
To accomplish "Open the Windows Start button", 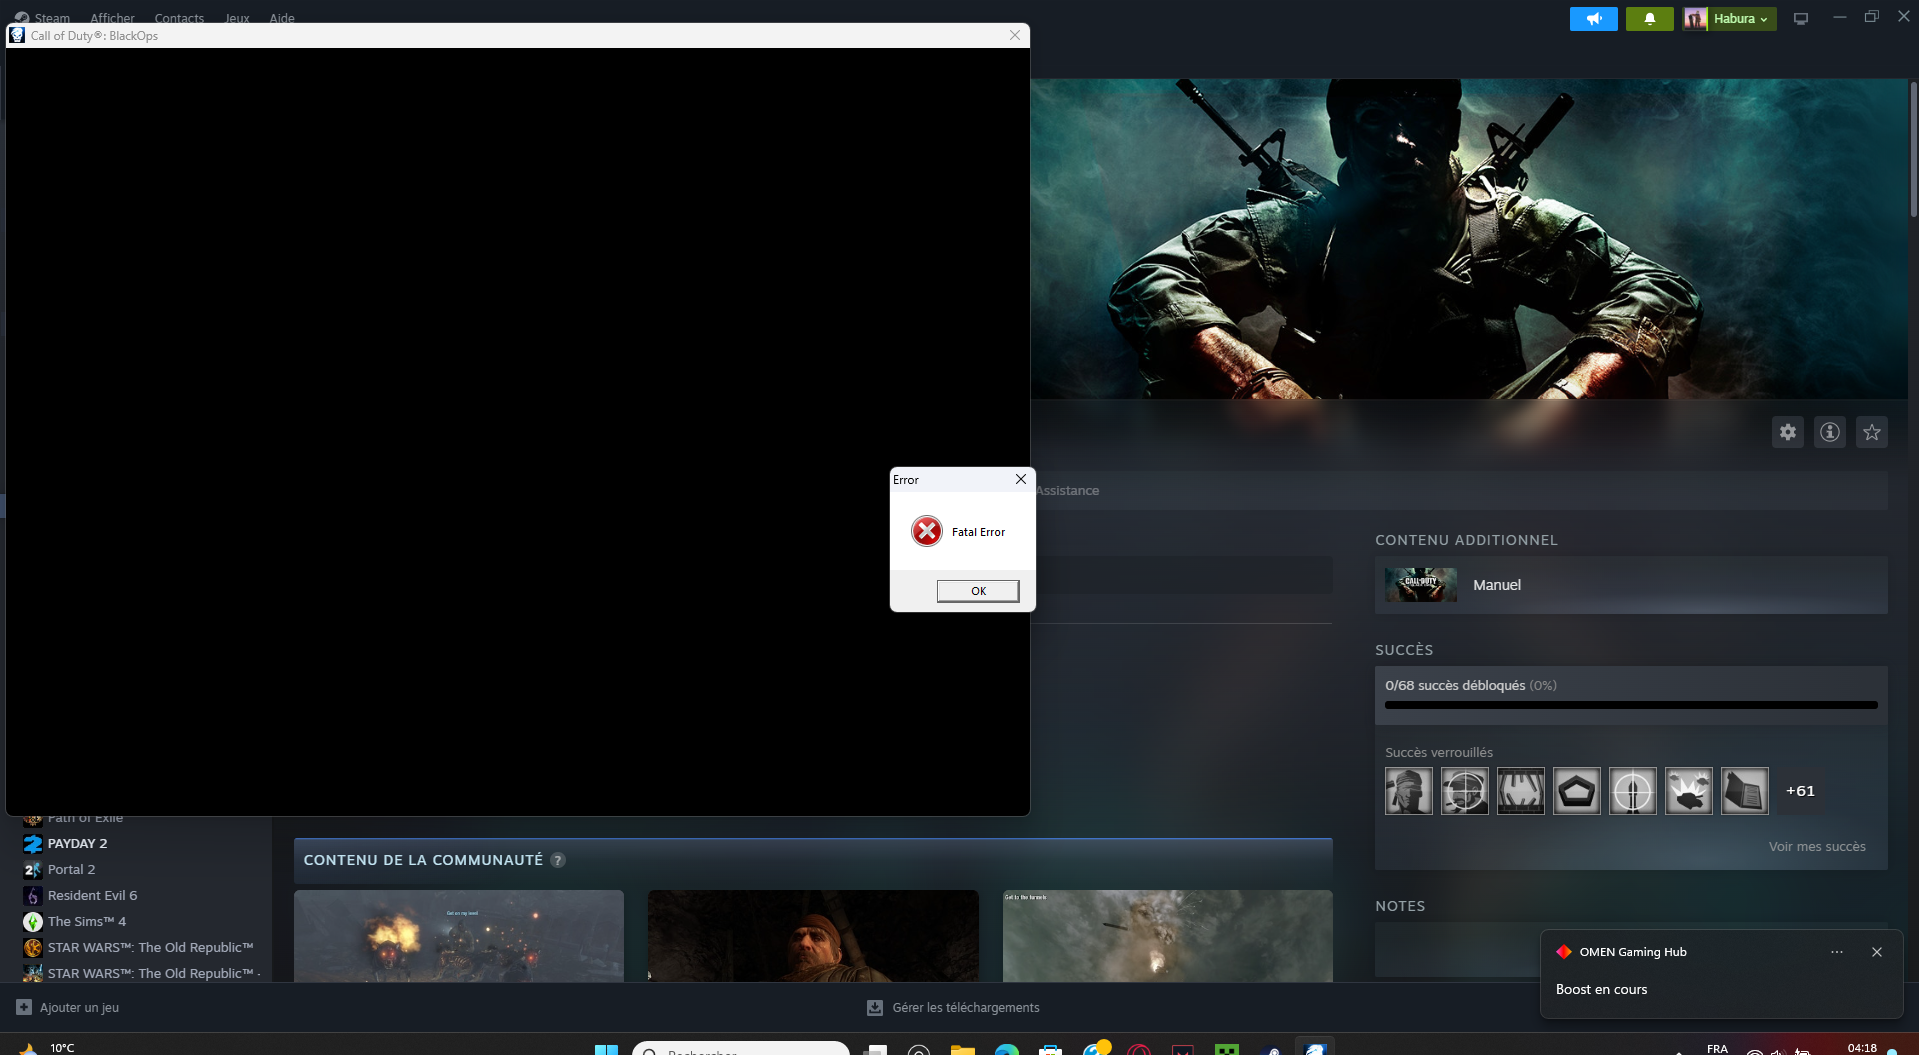I will [x=606, y=1049].
